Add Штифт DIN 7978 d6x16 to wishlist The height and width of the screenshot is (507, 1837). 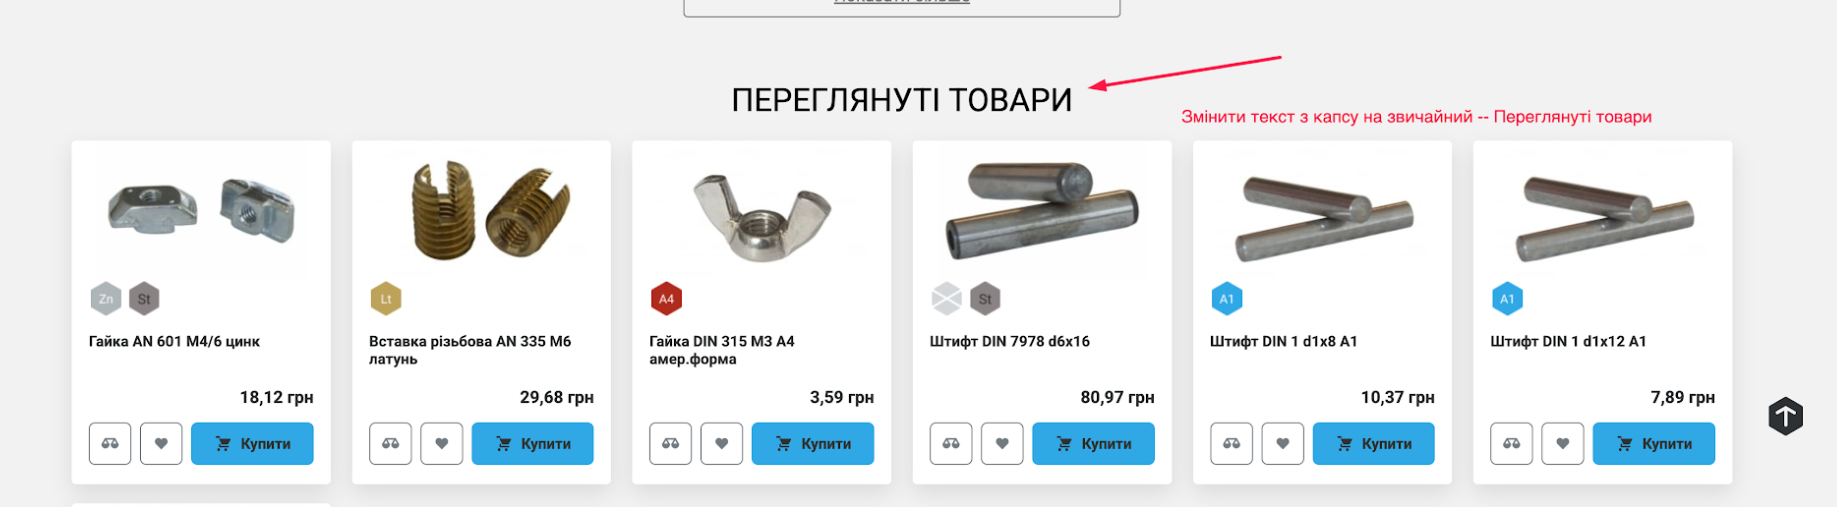tap(1002, 444)
